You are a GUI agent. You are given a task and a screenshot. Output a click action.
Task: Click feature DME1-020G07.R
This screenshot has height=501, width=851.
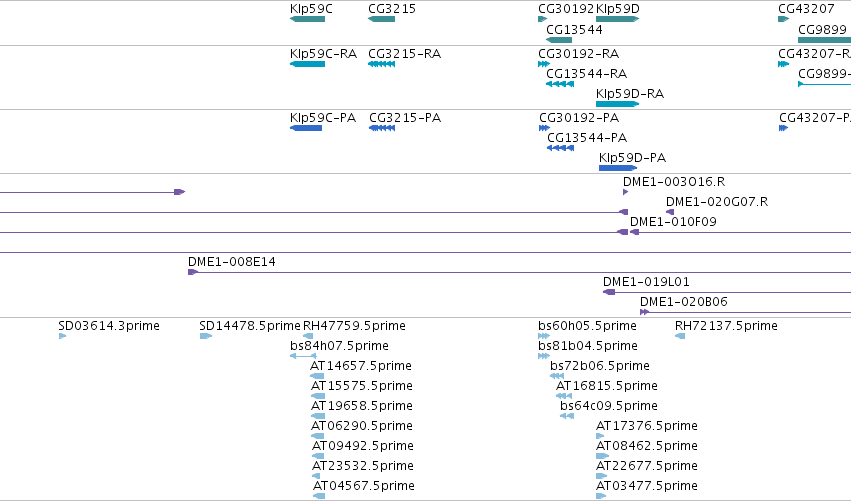pyautogui.click(x=670, y=212)
